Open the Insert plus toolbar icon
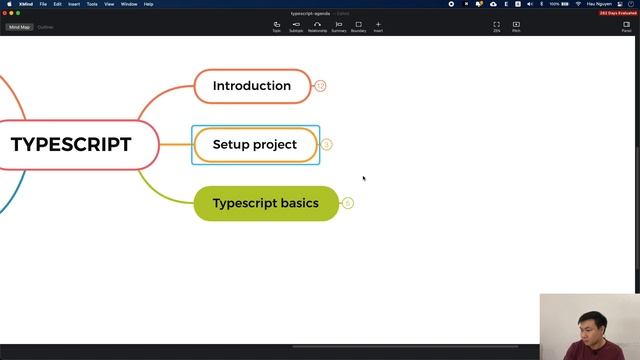The height and width of the screenshot is (360, 640). coord(378,27)
